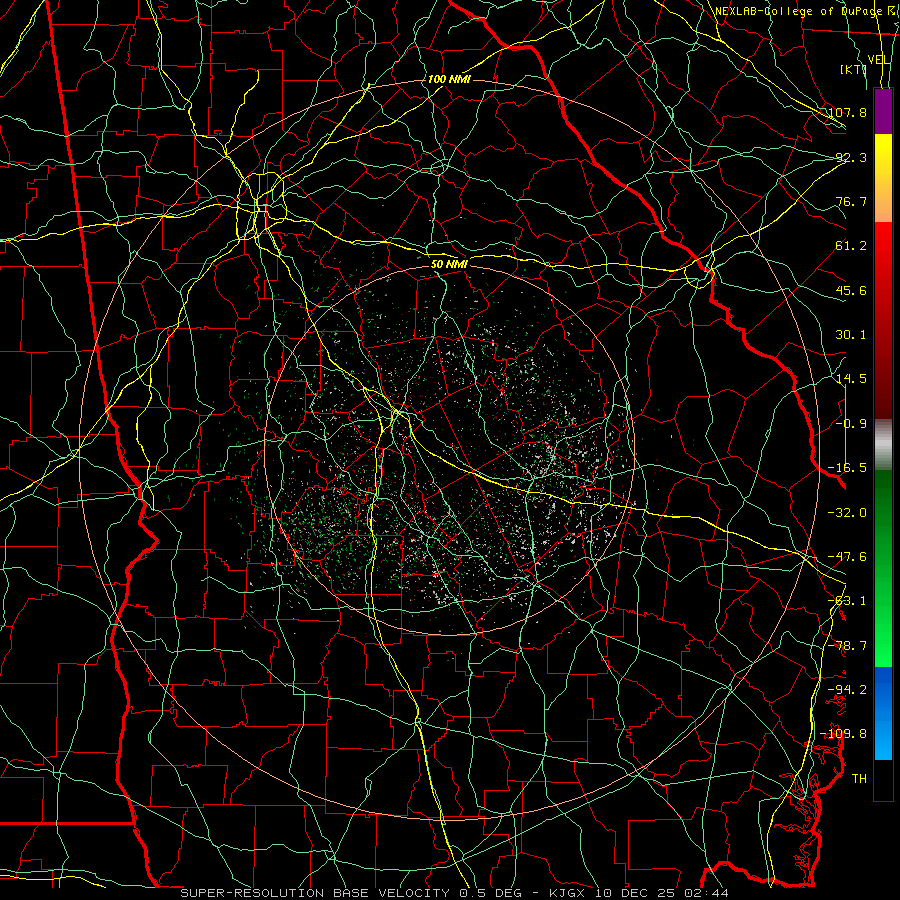Click the VEL legend title
Image resolution: width=900 pixels, height=900 pixels.
point(879,60)
